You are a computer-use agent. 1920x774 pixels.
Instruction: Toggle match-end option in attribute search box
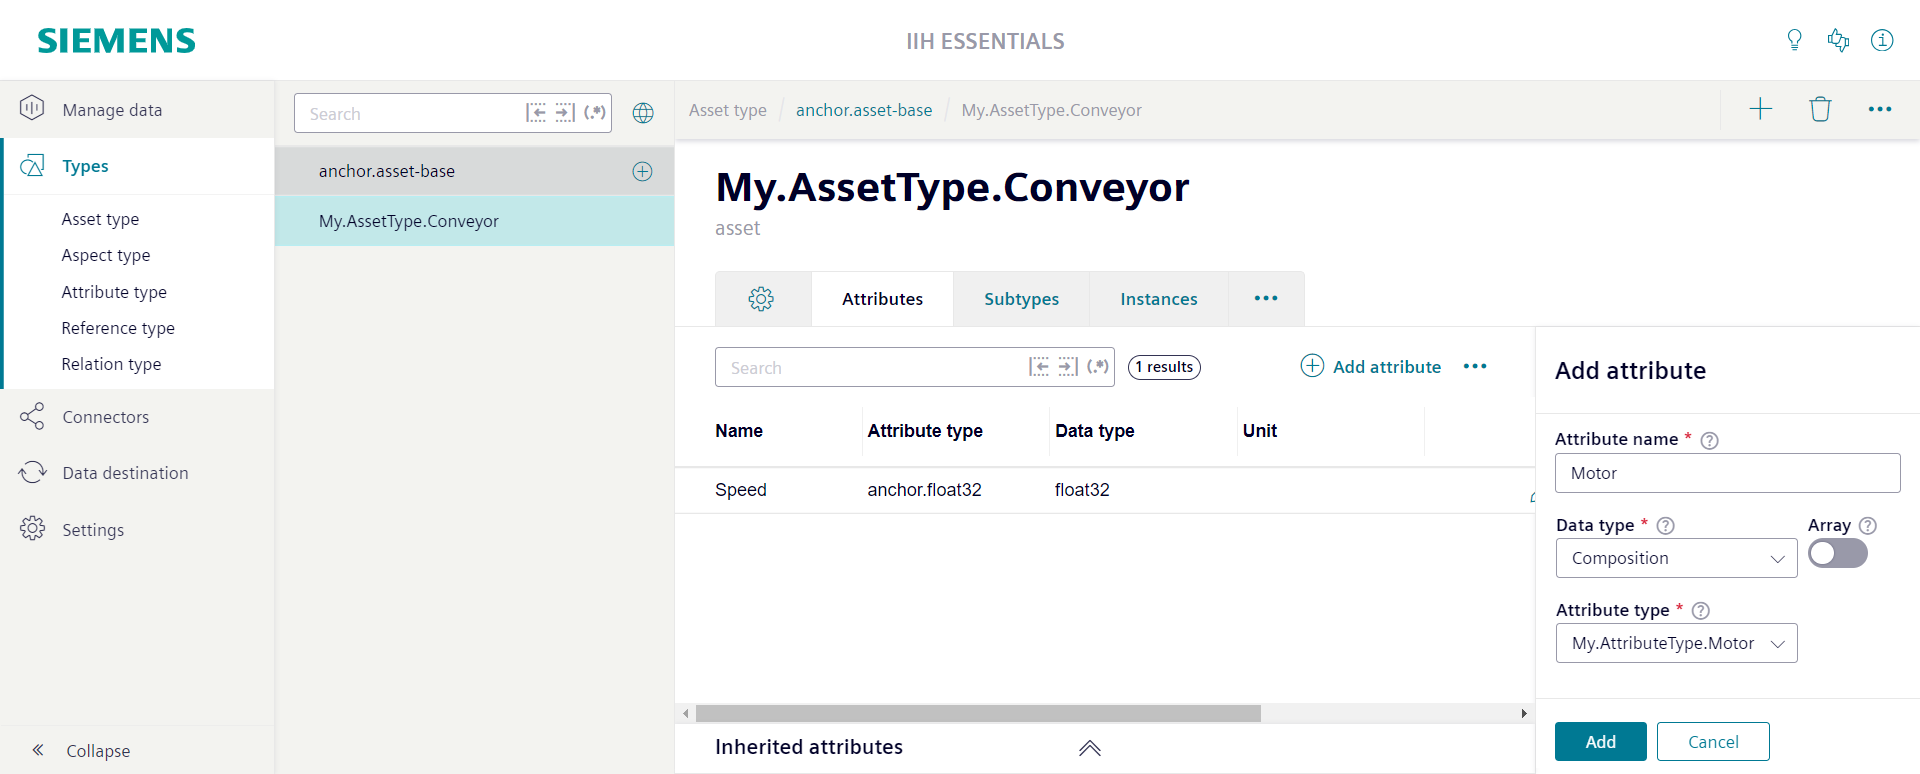click(x=1068, y=367)
